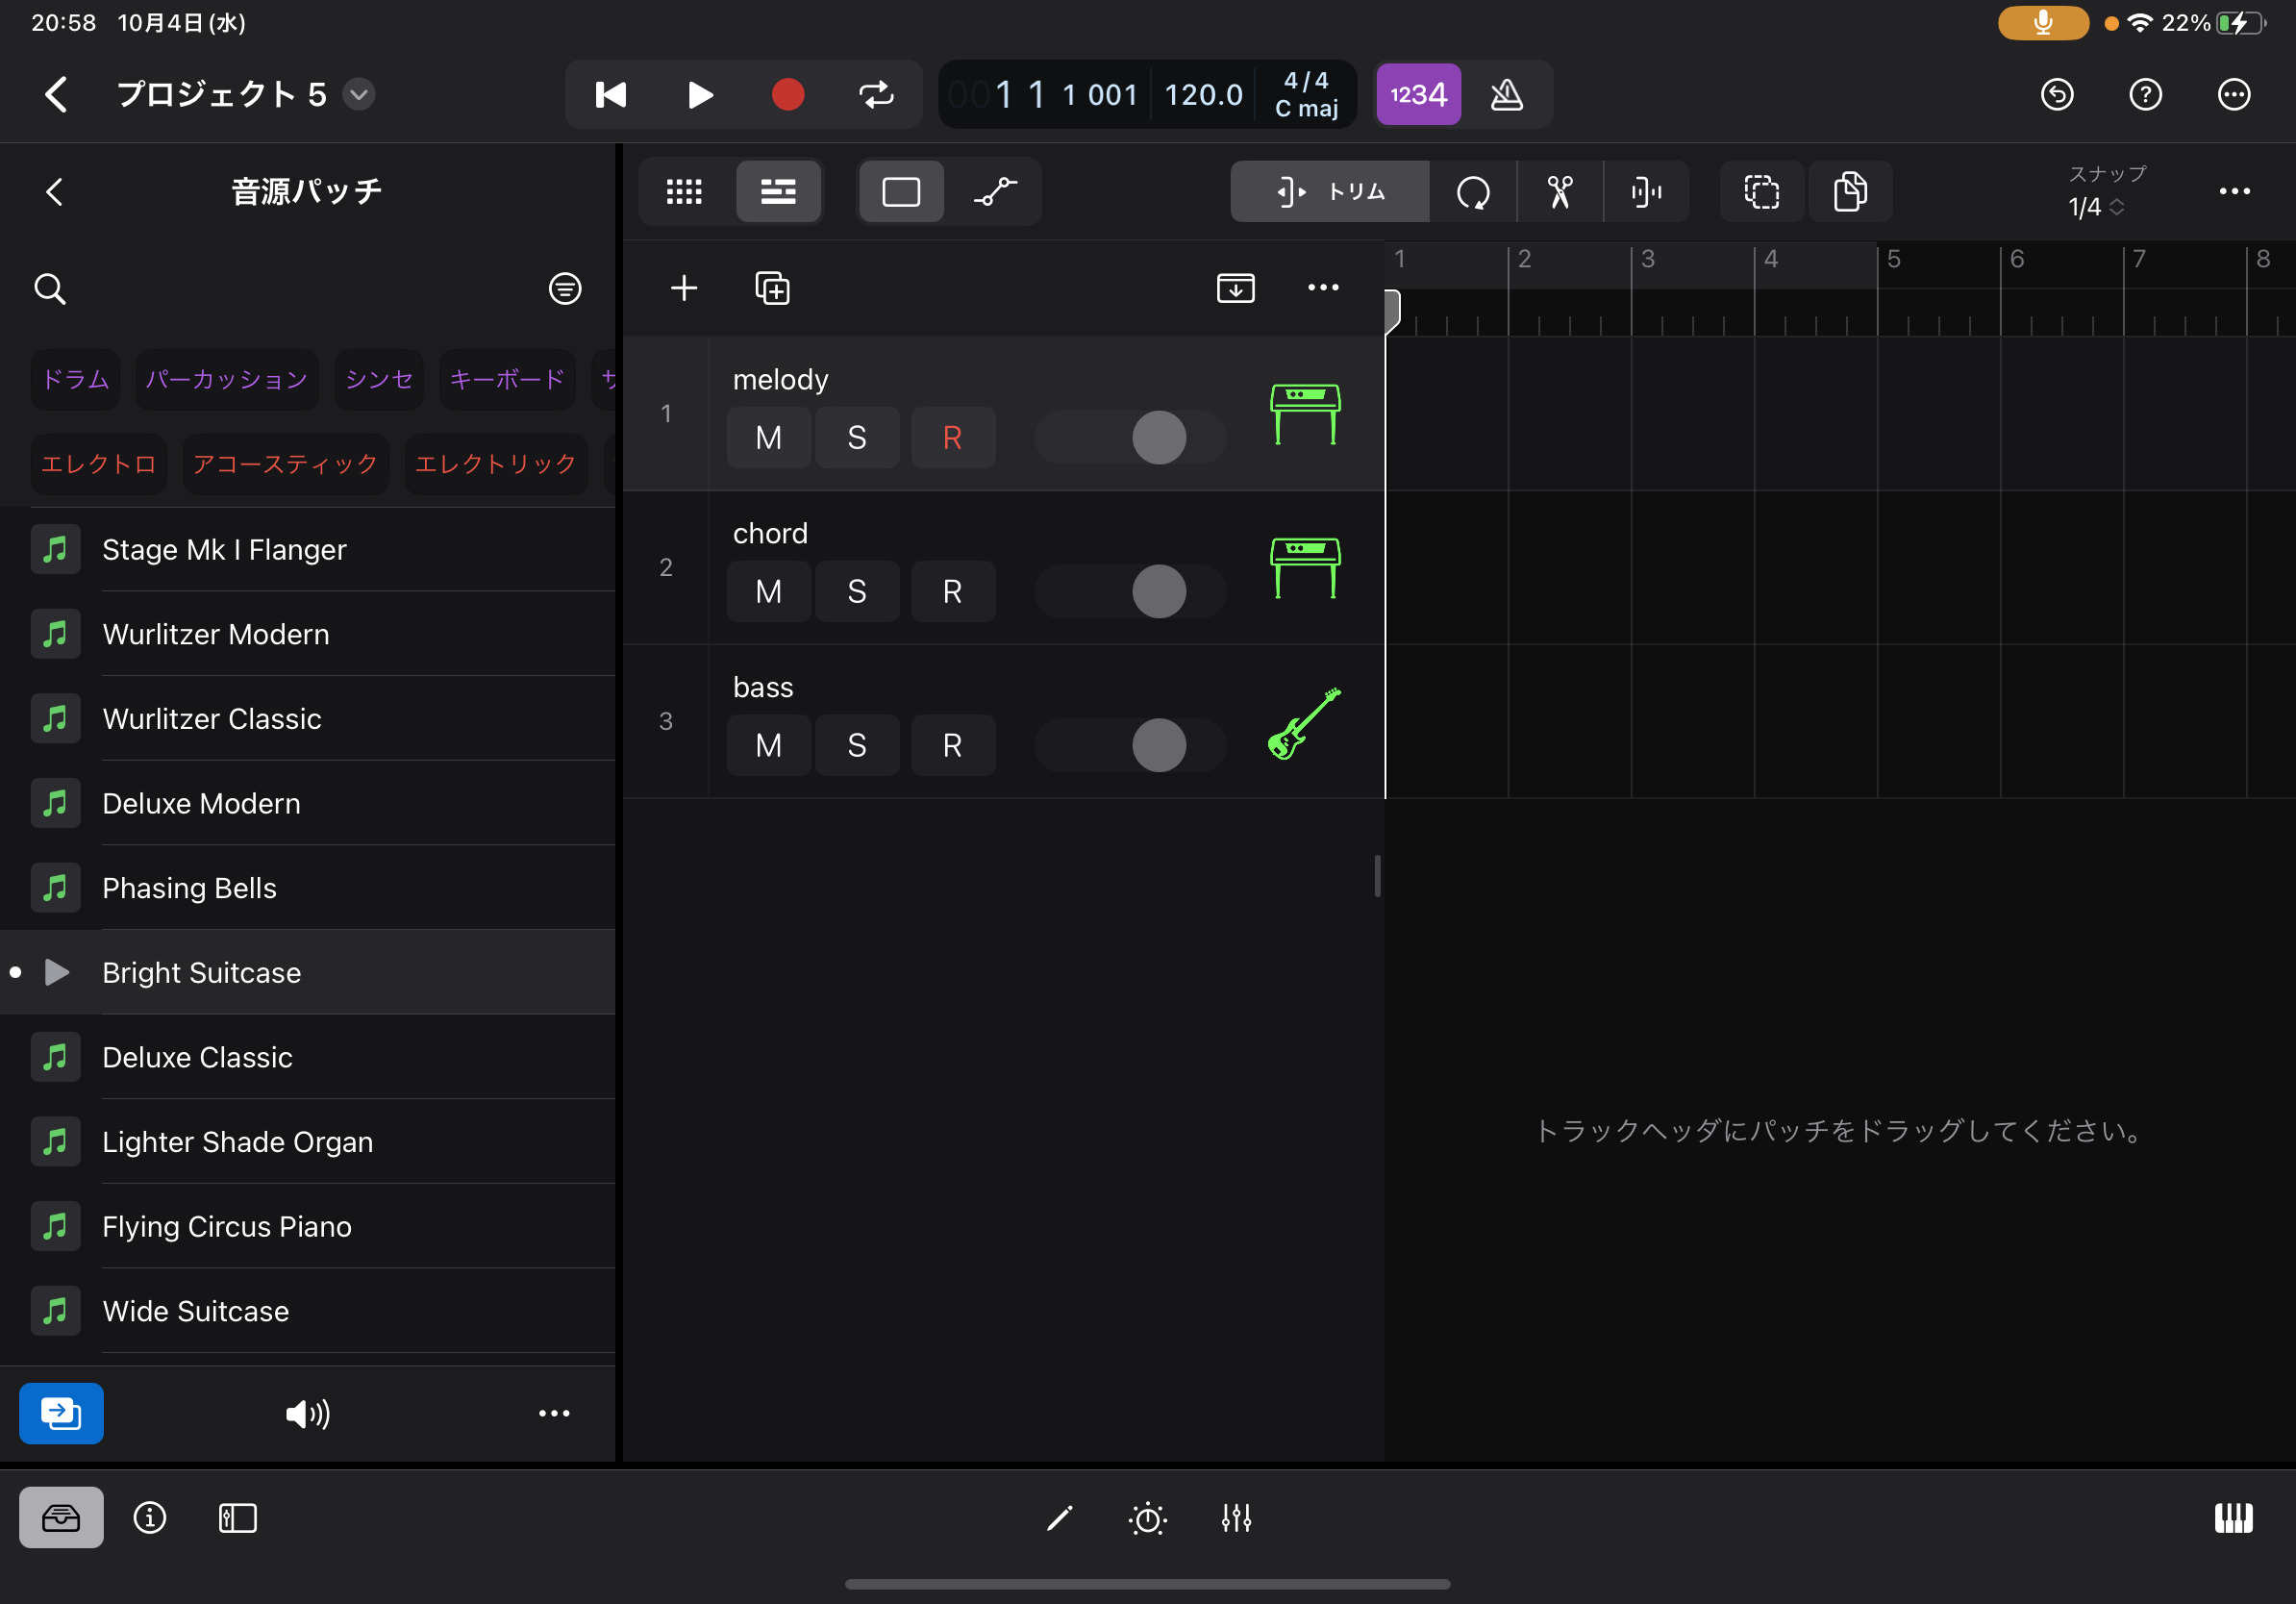Open track header more options dots
Image resolution: width=2296 pixels, height=1604 pixels.
point(1323,289)
